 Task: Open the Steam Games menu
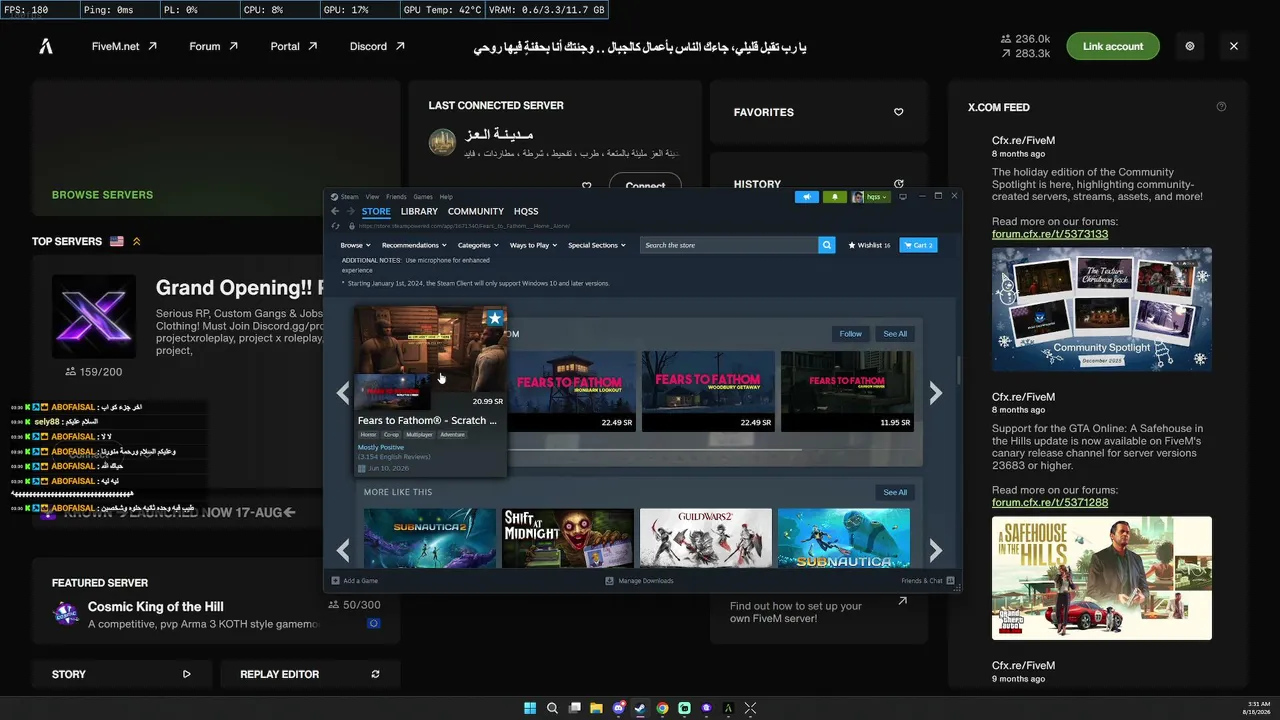pyautogui.click(x=423, y=197)
